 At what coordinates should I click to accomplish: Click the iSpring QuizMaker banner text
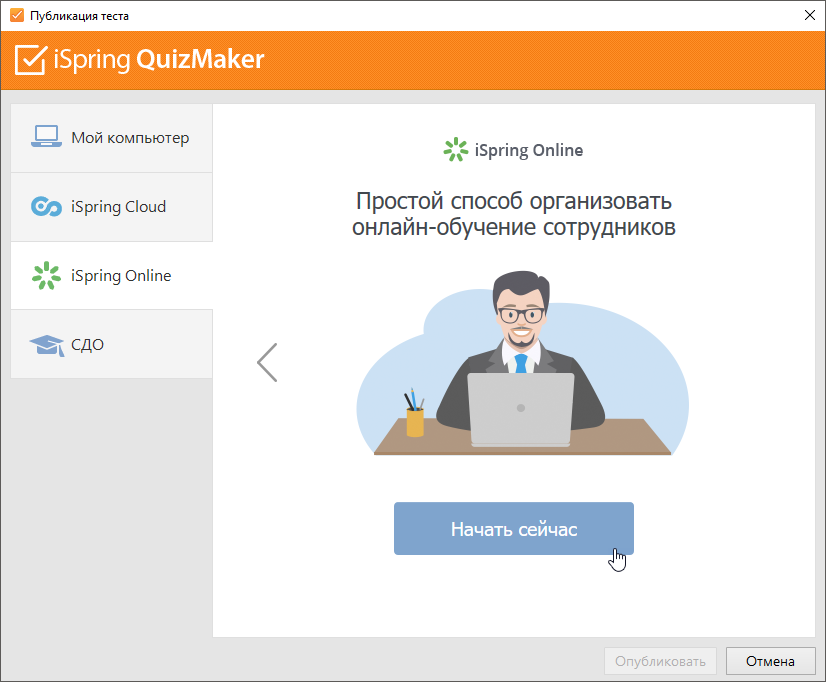click(159, 60)
